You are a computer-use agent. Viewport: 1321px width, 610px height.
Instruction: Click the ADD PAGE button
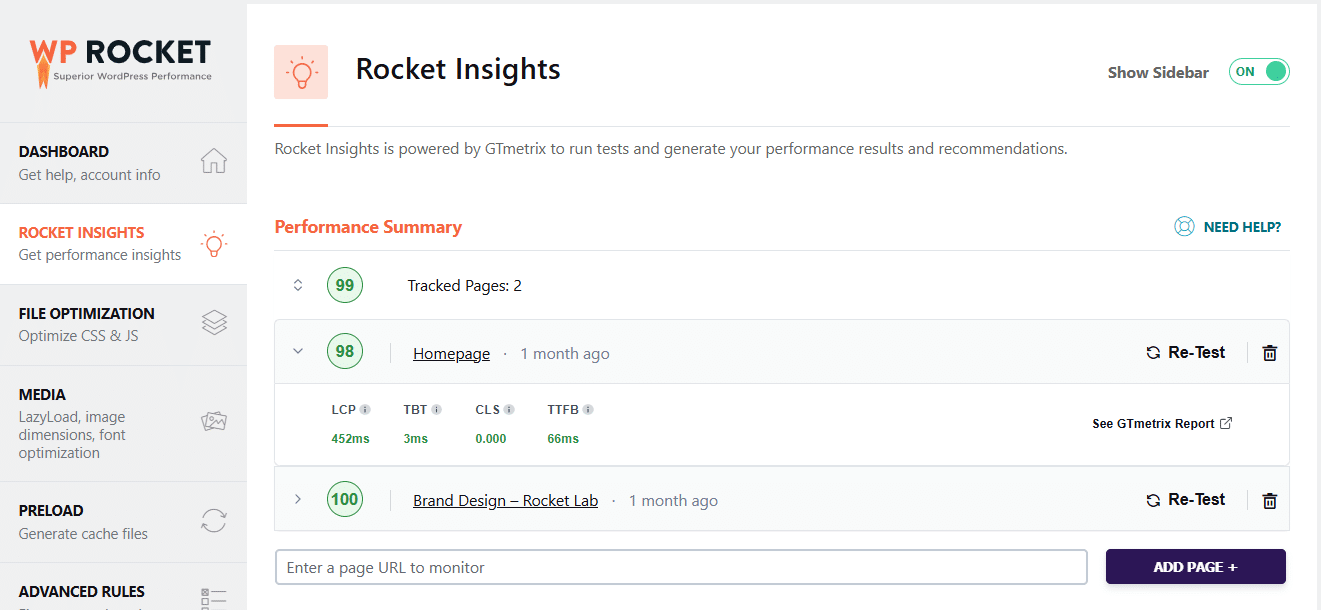point(1195,566)
